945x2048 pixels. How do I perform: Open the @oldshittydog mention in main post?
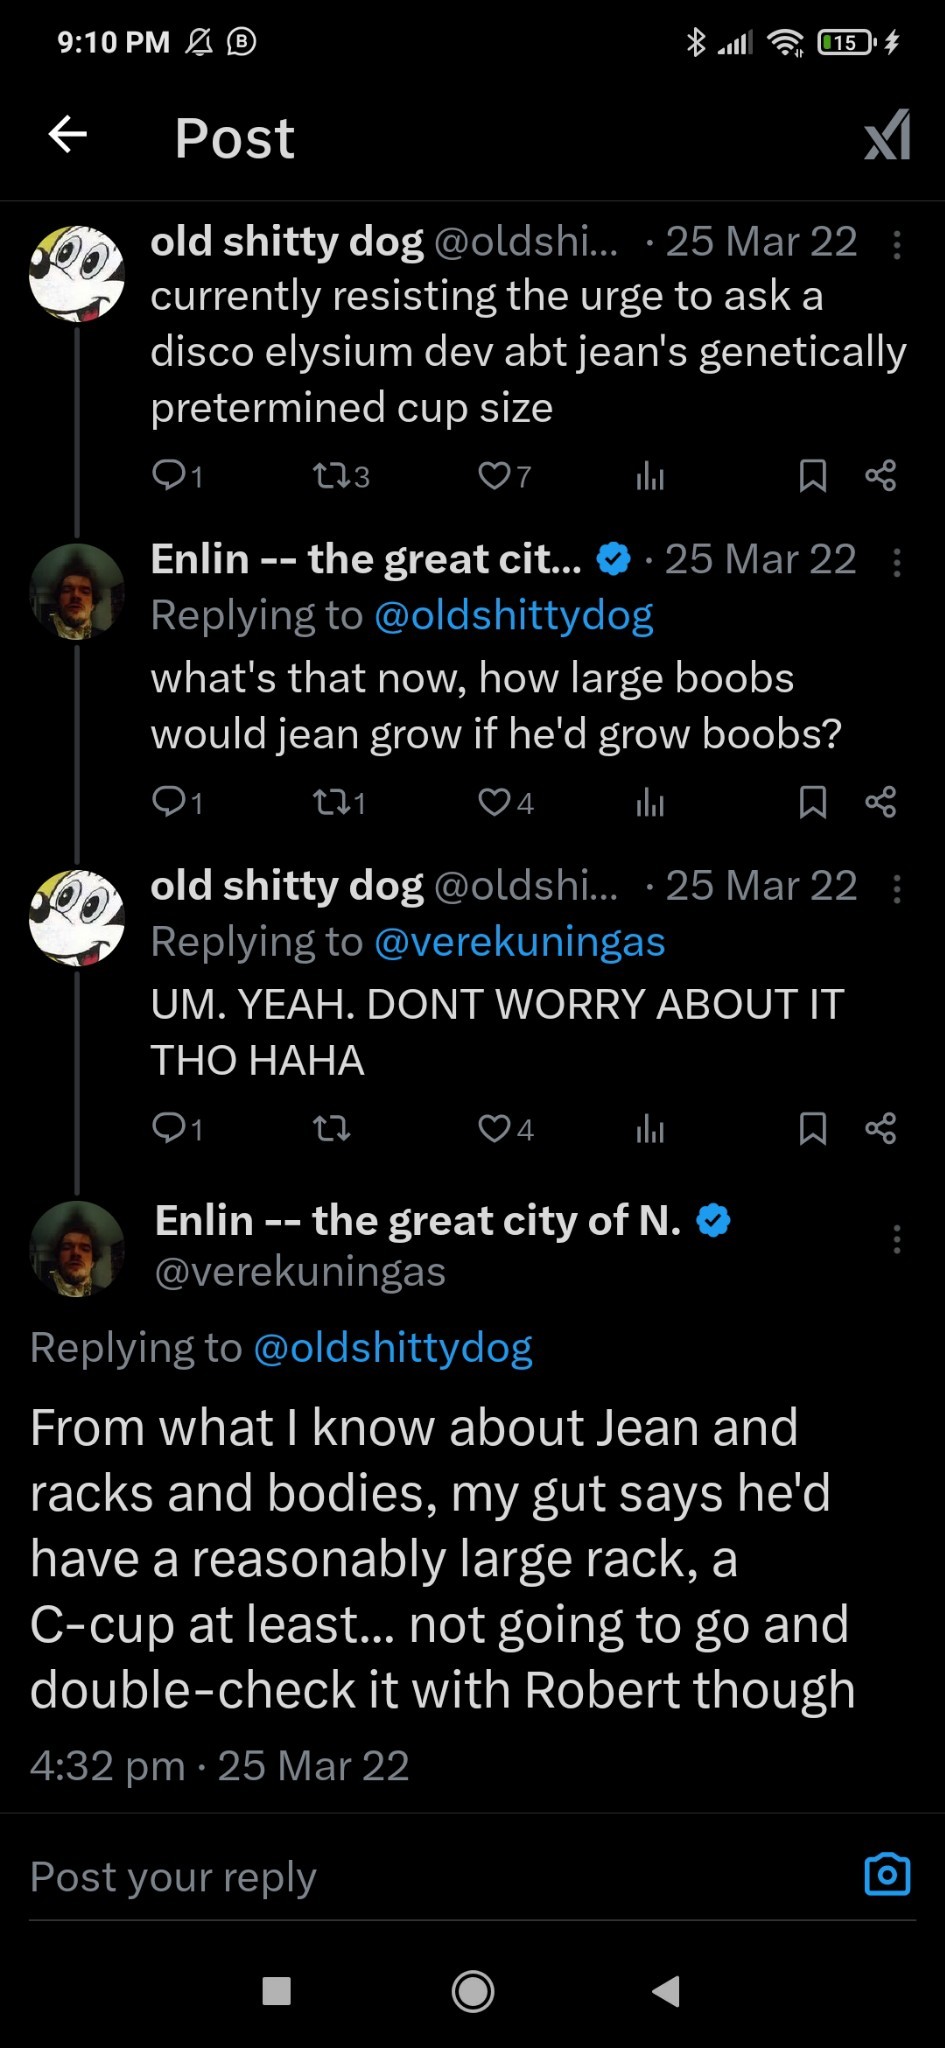[x=393, y=1347]
